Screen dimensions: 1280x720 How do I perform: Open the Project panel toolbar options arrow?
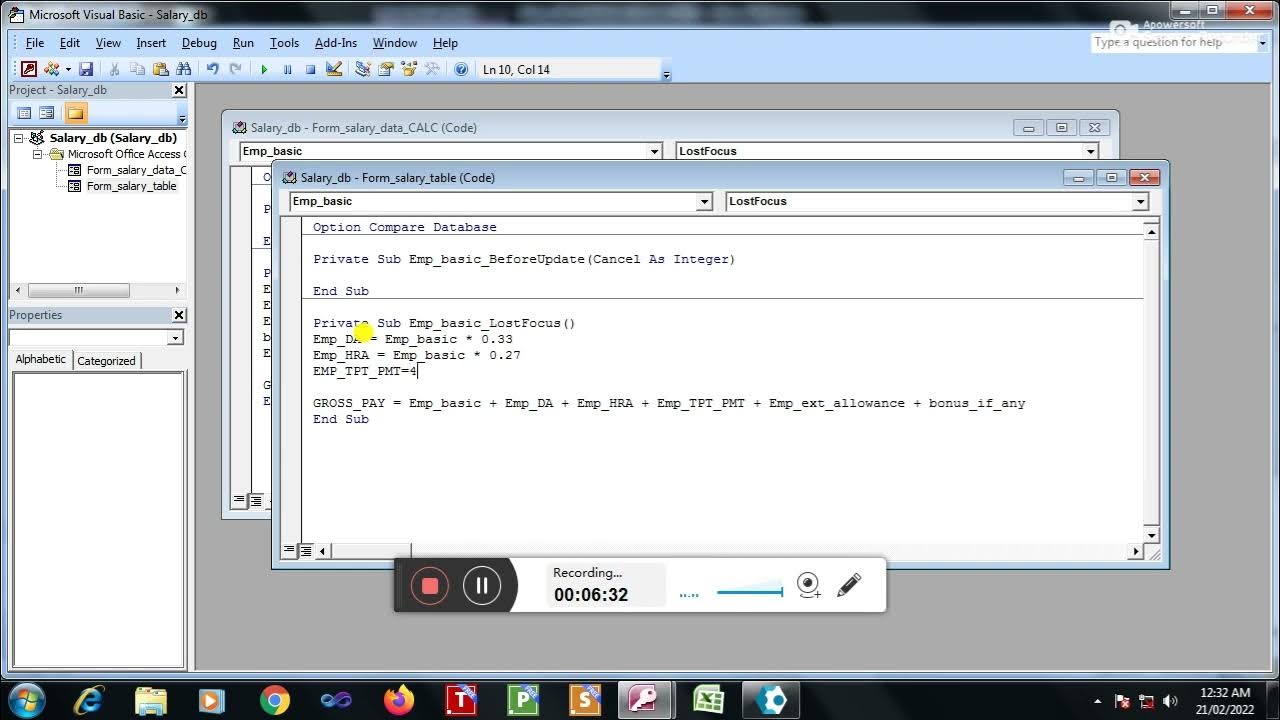[x=182, y=116]
